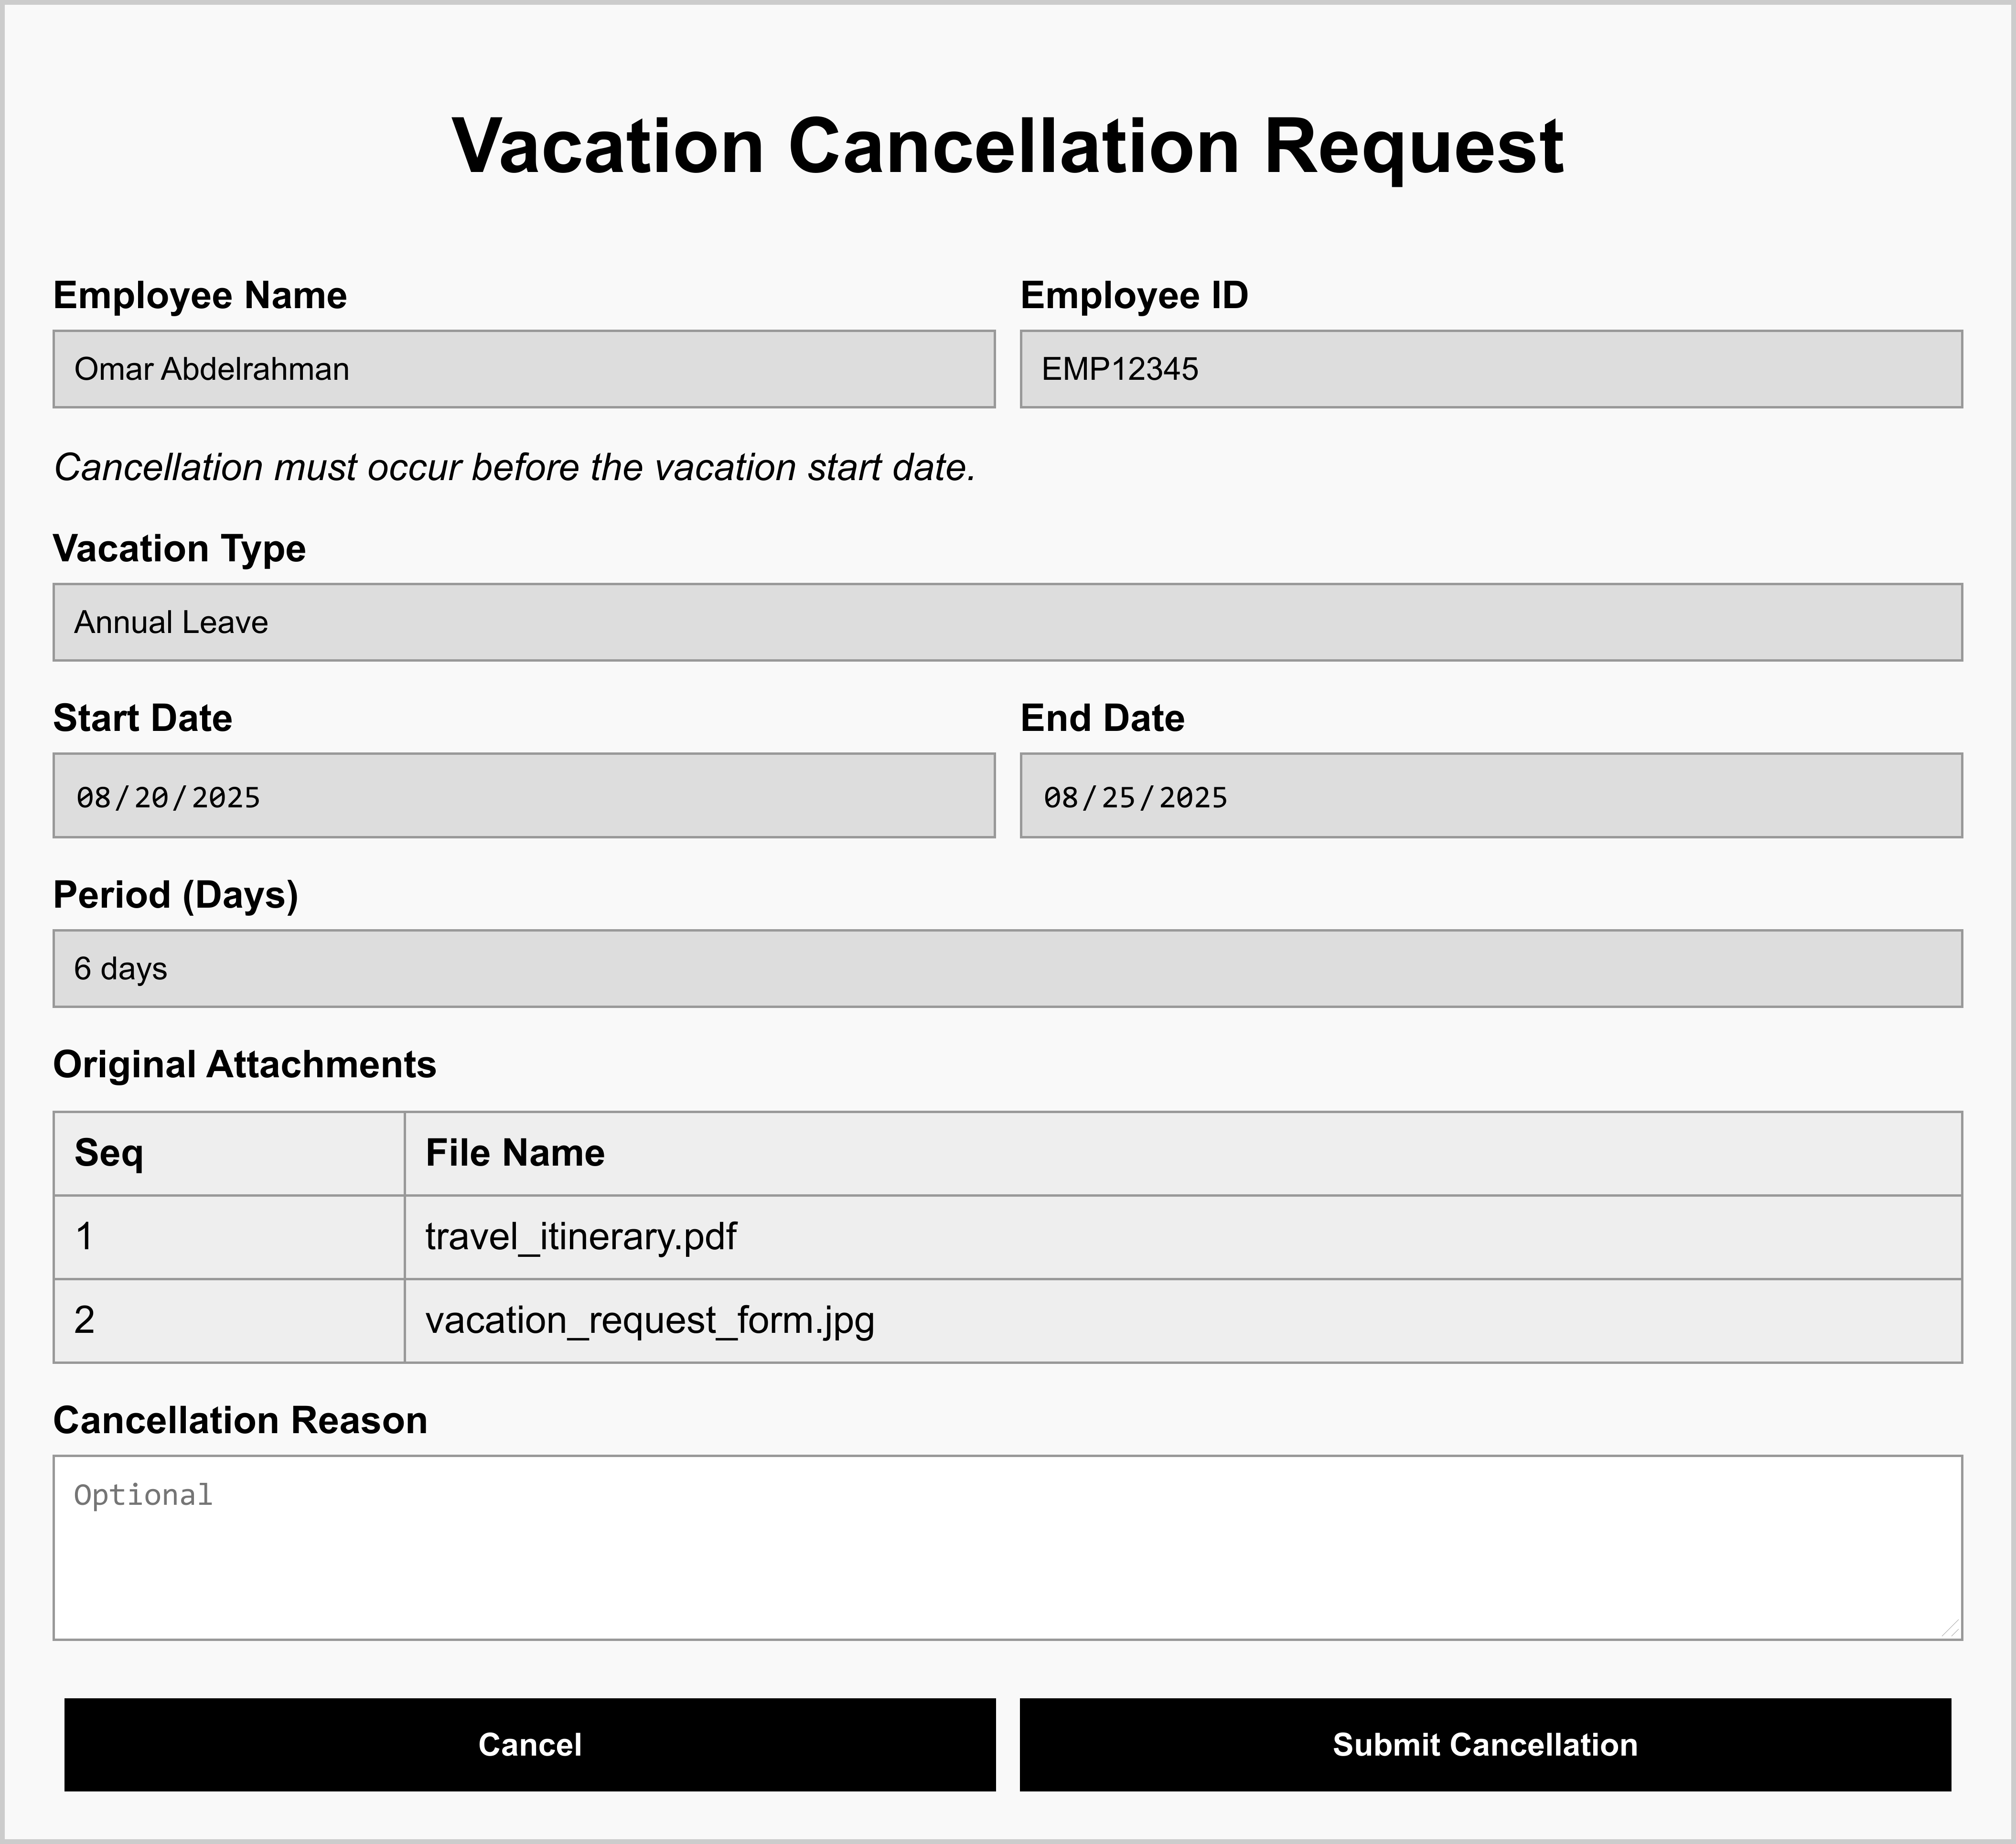2016x1844 pixels.
Task: Click the Vacation Type field showing Annual Leave
Action: [x=1007, y=622]
